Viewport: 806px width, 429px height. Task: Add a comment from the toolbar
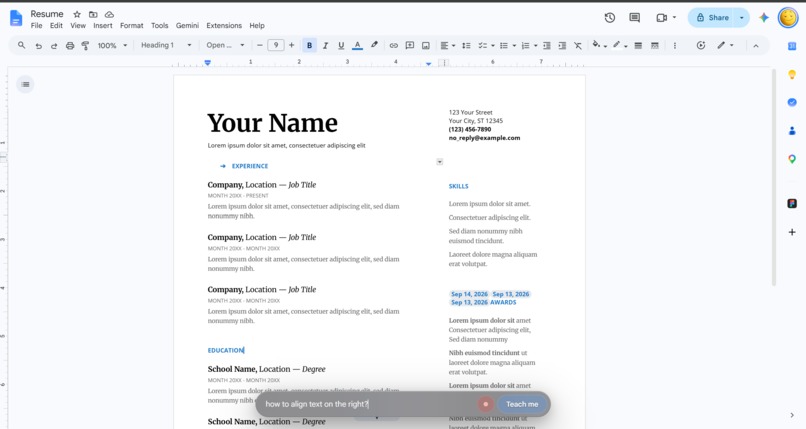point(410,45)
